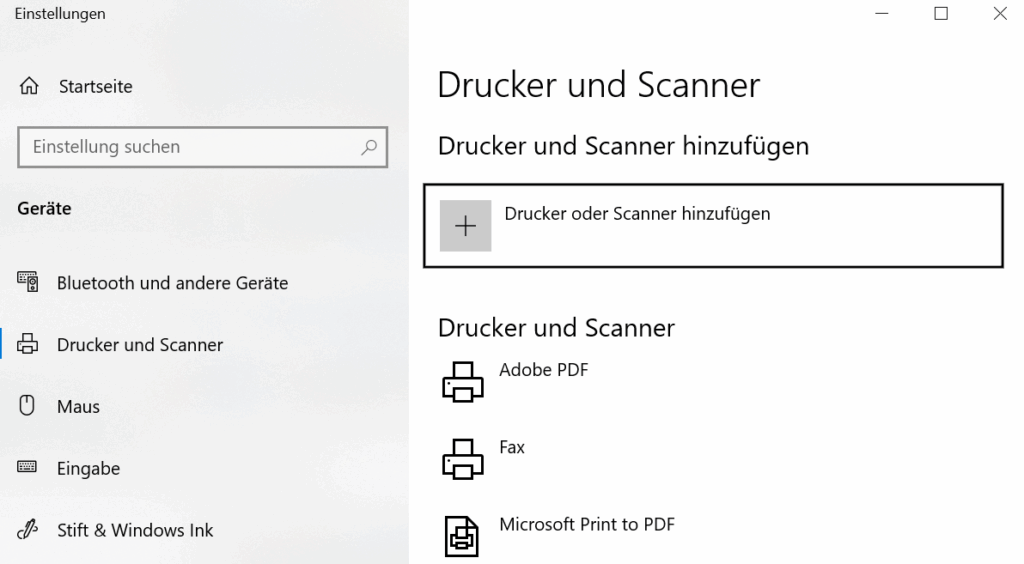Screen dimensions: 1024x564
Task: Maximize the Einstellungen window
Action: [x=941, y=14]
